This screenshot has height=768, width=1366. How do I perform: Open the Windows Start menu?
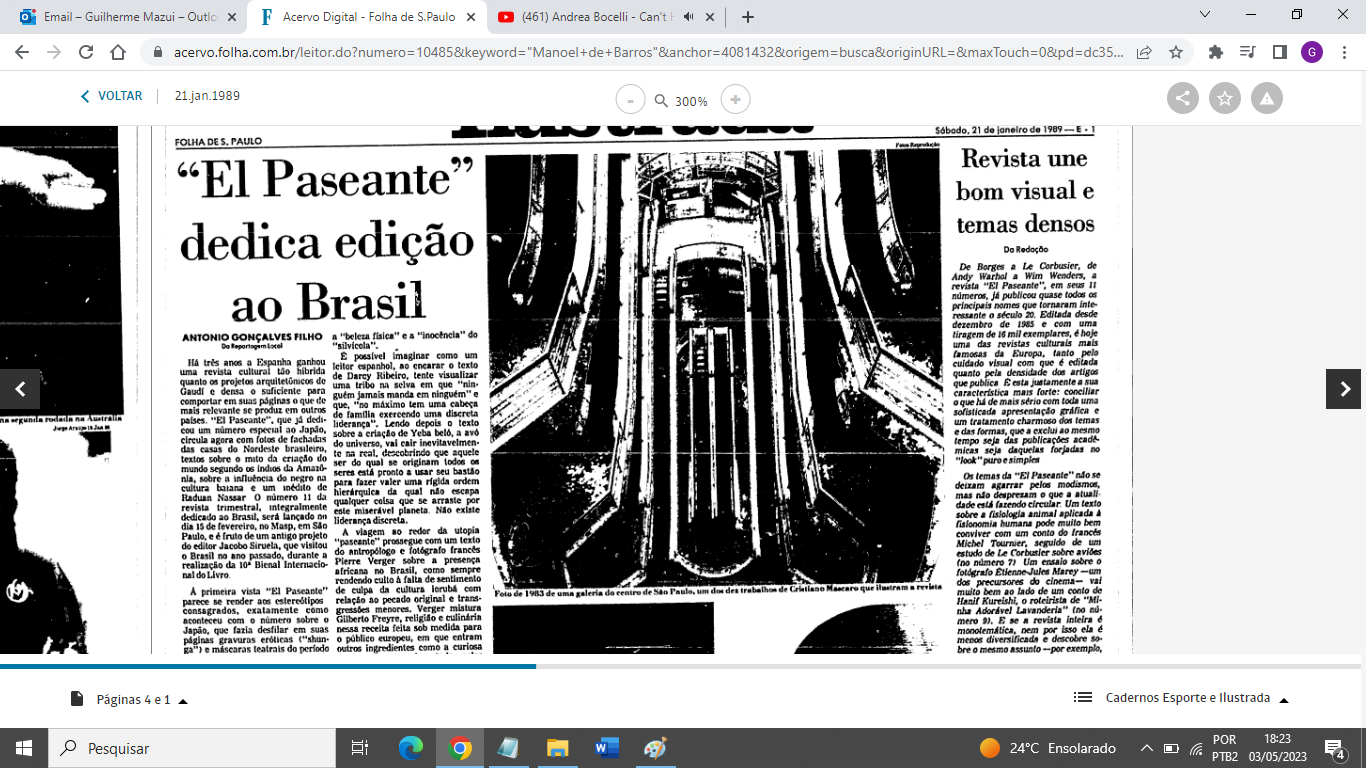point(24,748)
